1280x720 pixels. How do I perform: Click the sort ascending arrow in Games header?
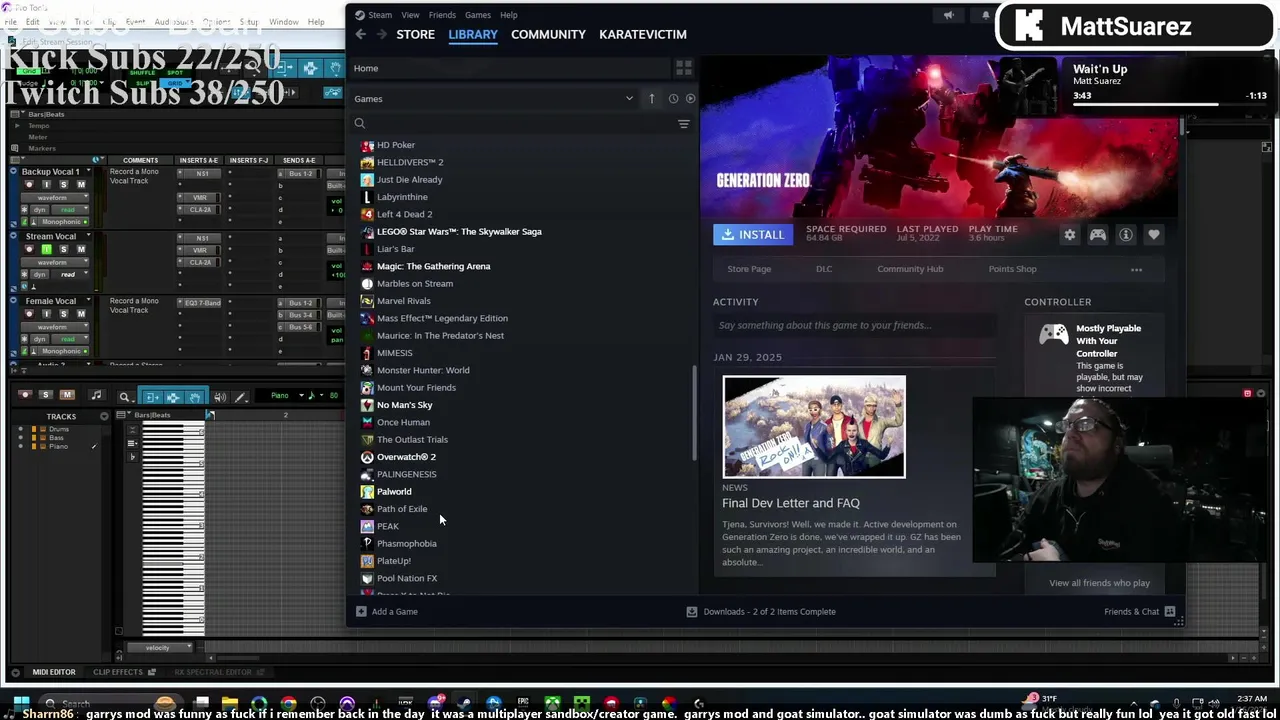[x=651, y=98]
